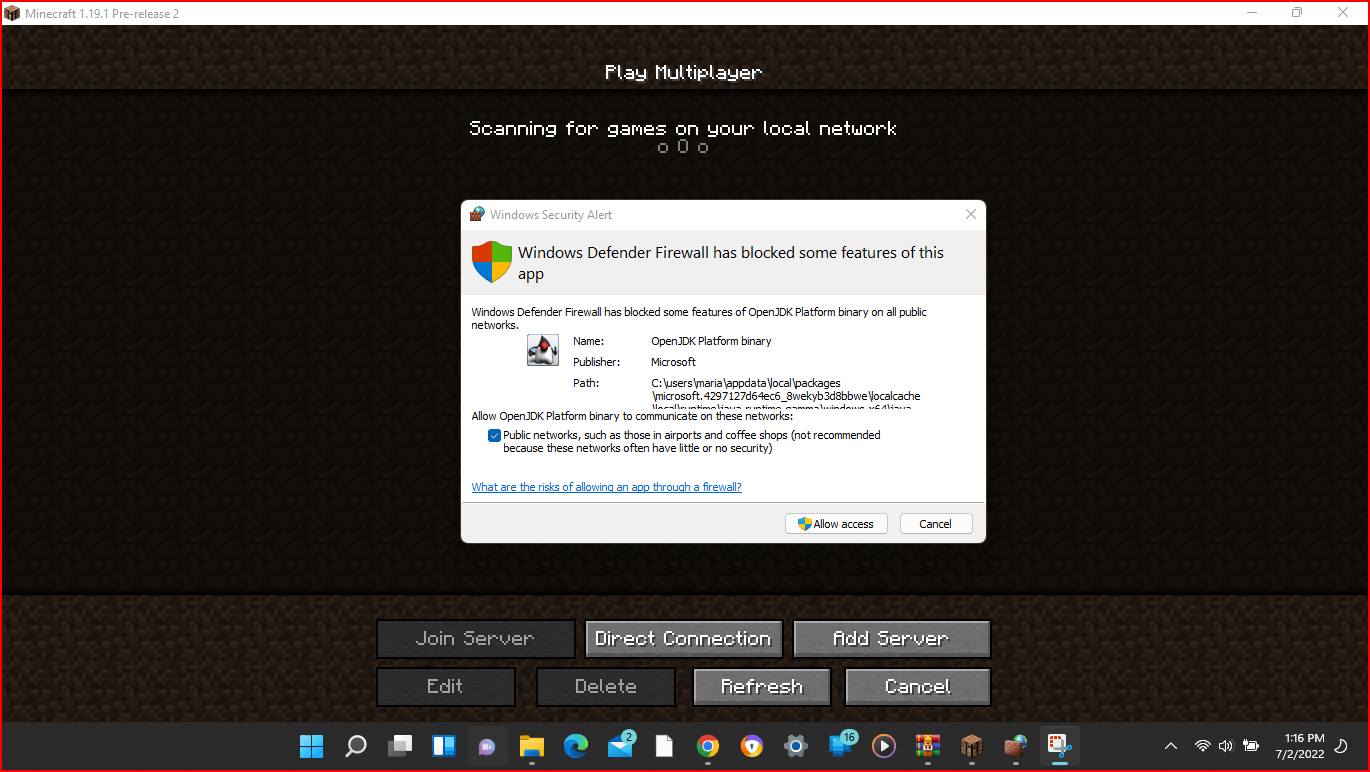Open Direct Connection in Minecraft
The image size is (1370, 772).
pos(683,638)
